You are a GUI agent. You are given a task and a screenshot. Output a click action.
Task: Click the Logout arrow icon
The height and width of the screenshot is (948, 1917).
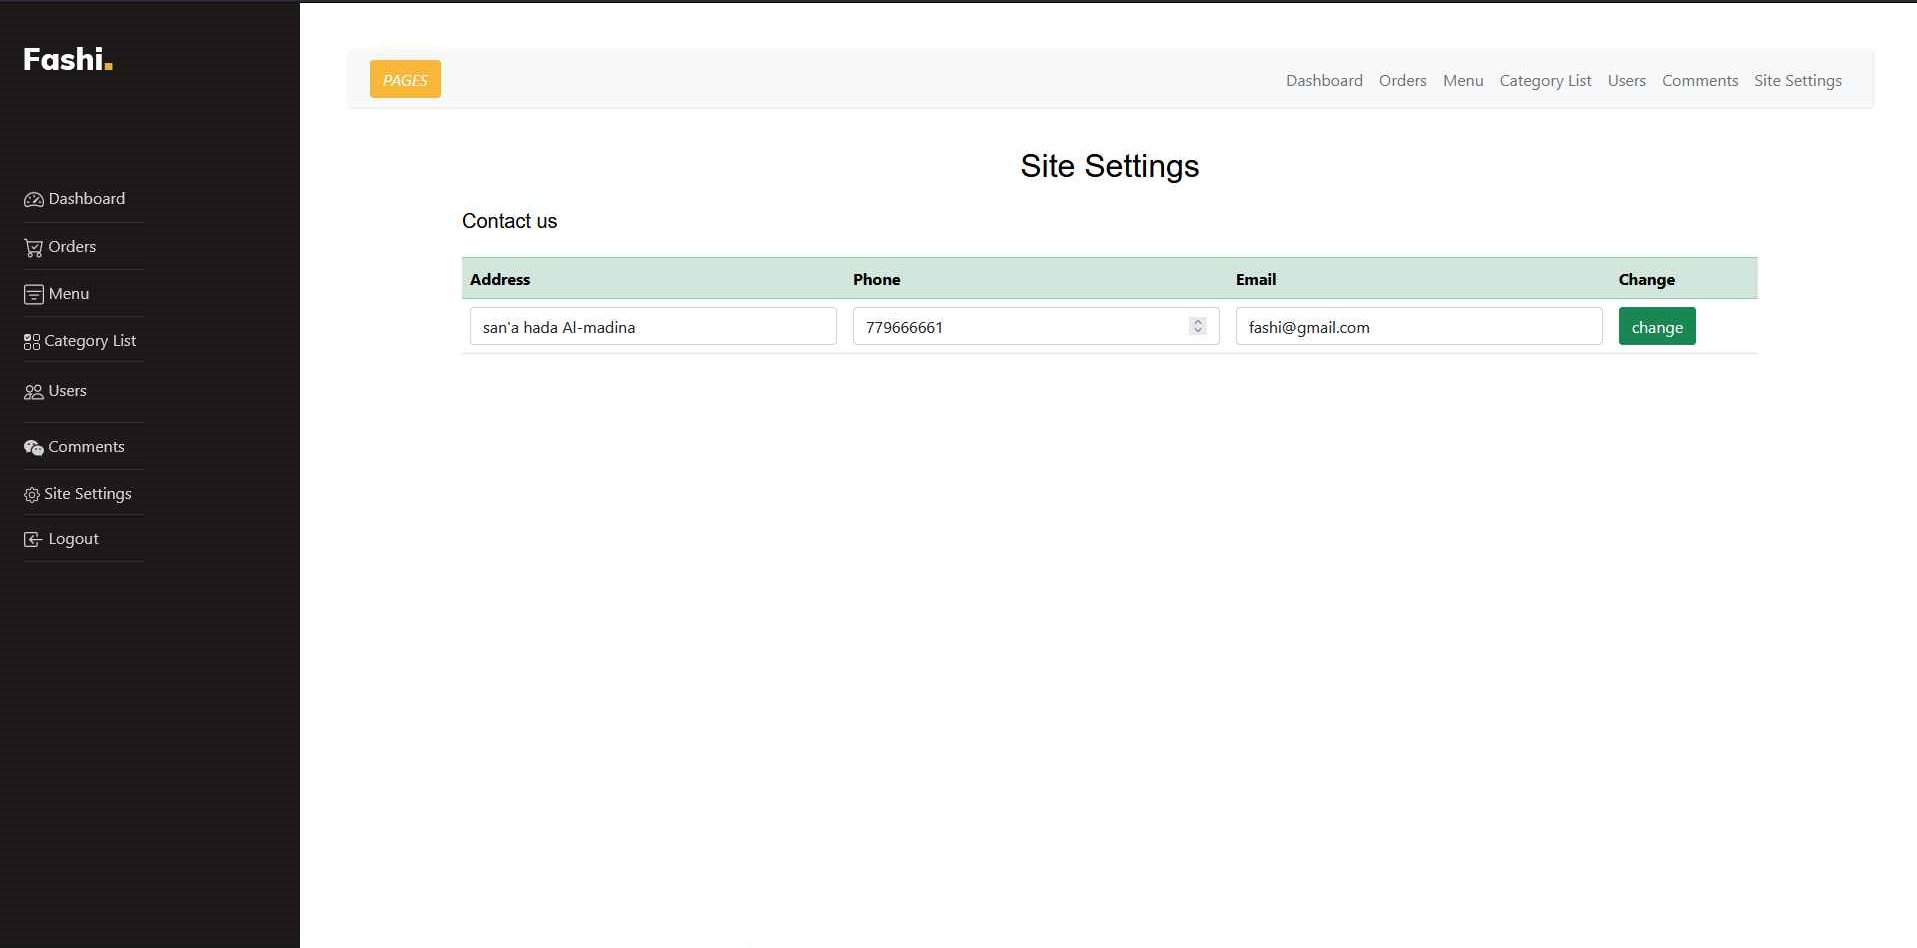(x=33, y=539)
